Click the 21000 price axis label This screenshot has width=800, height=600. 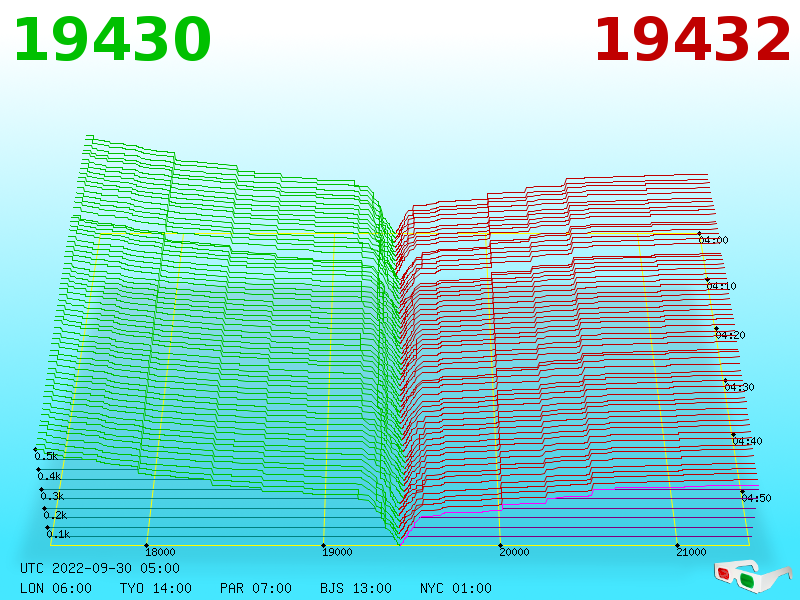click(691, 552)
